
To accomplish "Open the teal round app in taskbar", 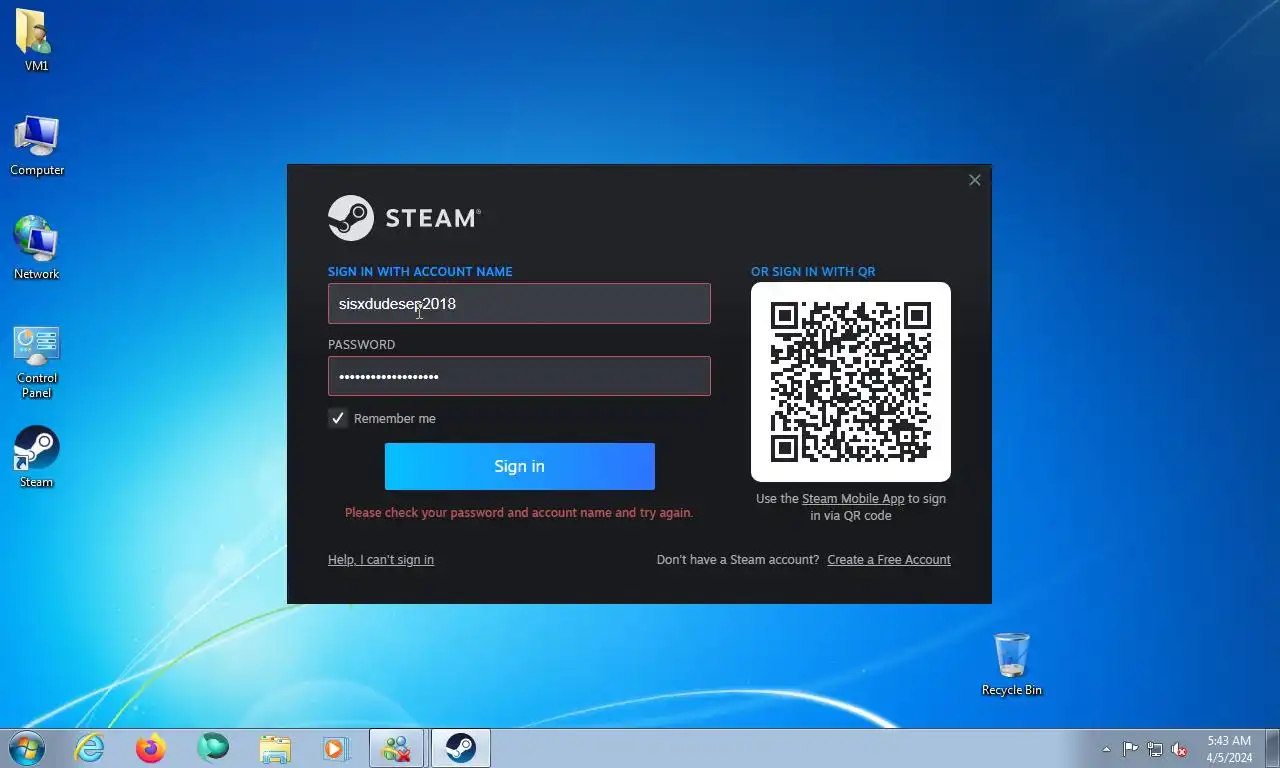I will pos(212,747).
